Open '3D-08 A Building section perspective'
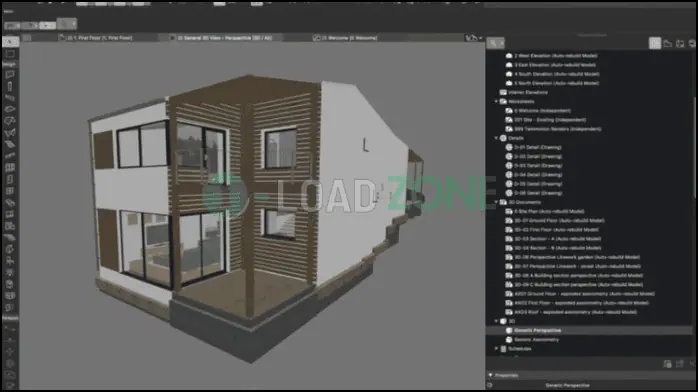This screenshot has height=392, width=698. click(x=578, y=275)
